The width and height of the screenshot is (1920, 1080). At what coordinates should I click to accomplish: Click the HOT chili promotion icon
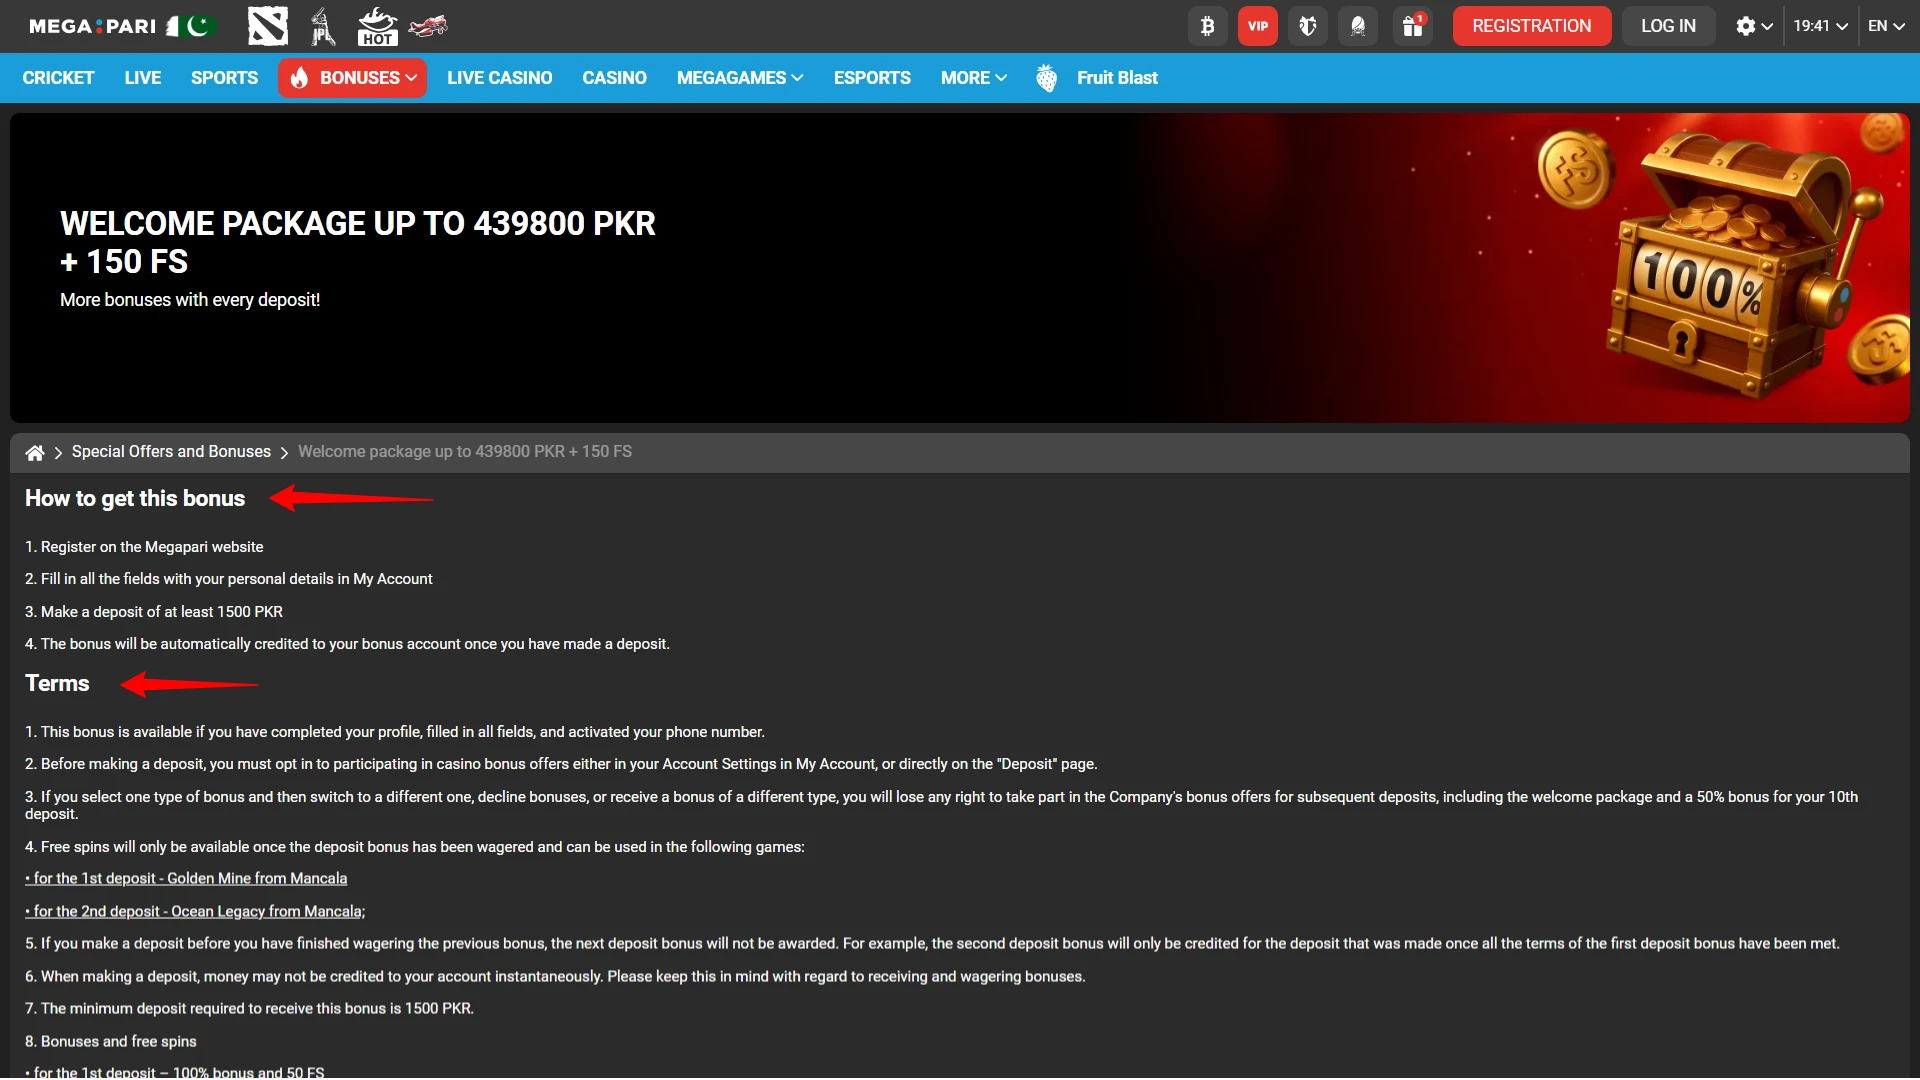pyautogui.click(x=378, y=26)
